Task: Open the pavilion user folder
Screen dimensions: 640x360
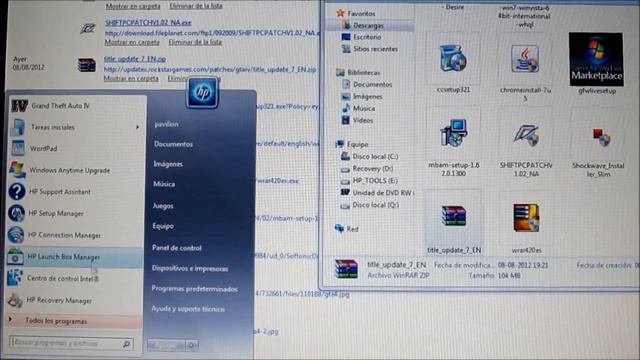Action: point(167,124)
